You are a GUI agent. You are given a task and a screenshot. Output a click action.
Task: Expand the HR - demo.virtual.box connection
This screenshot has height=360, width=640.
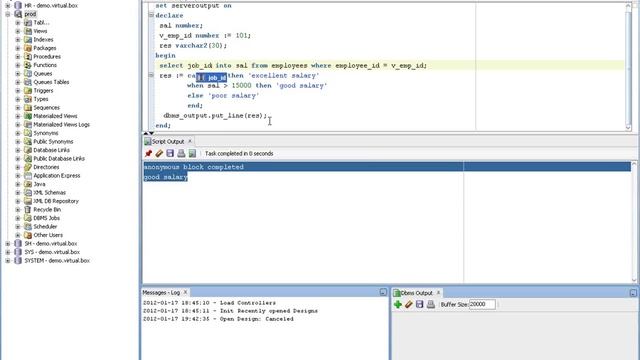[8, 6]
